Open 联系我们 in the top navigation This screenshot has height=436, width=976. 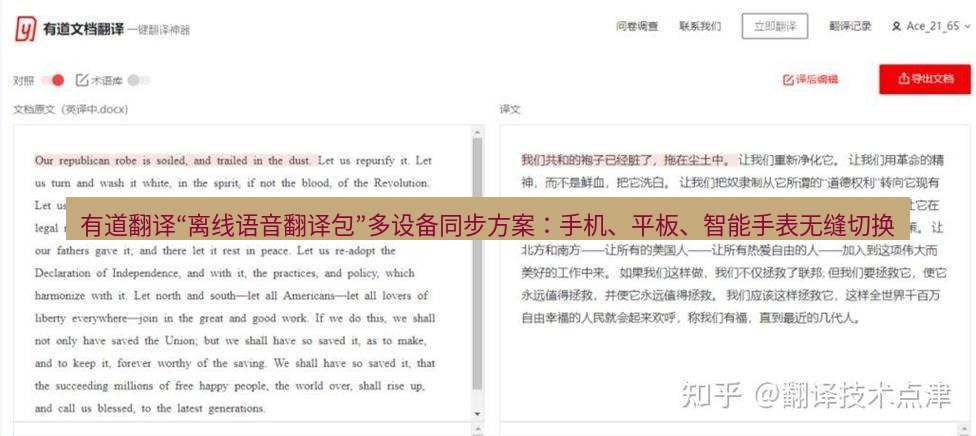coord(700,26)
